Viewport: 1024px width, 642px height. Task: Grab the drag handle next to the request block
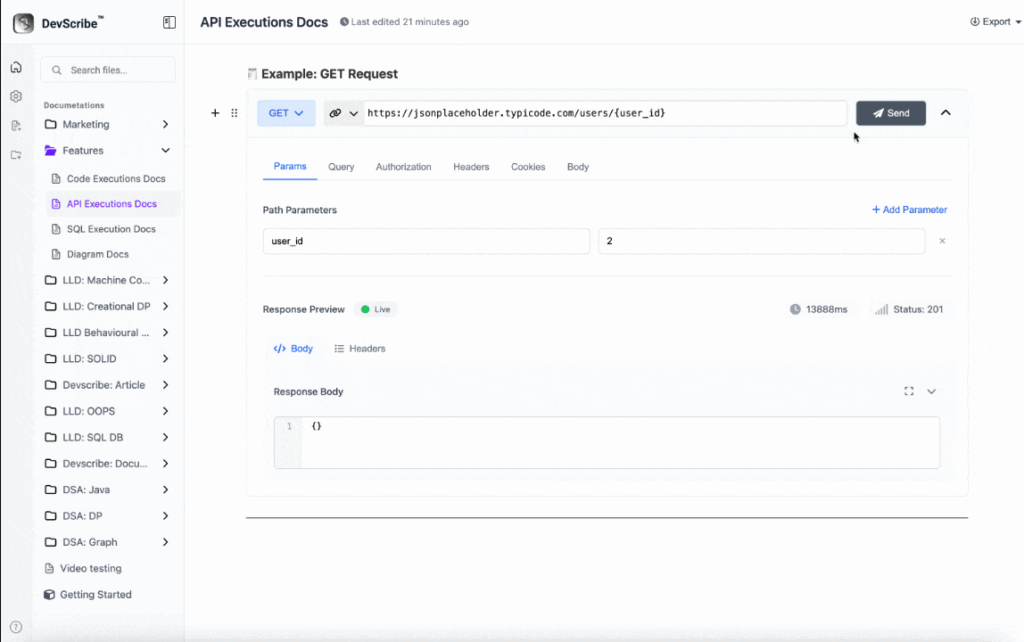[x=234, y=113]
